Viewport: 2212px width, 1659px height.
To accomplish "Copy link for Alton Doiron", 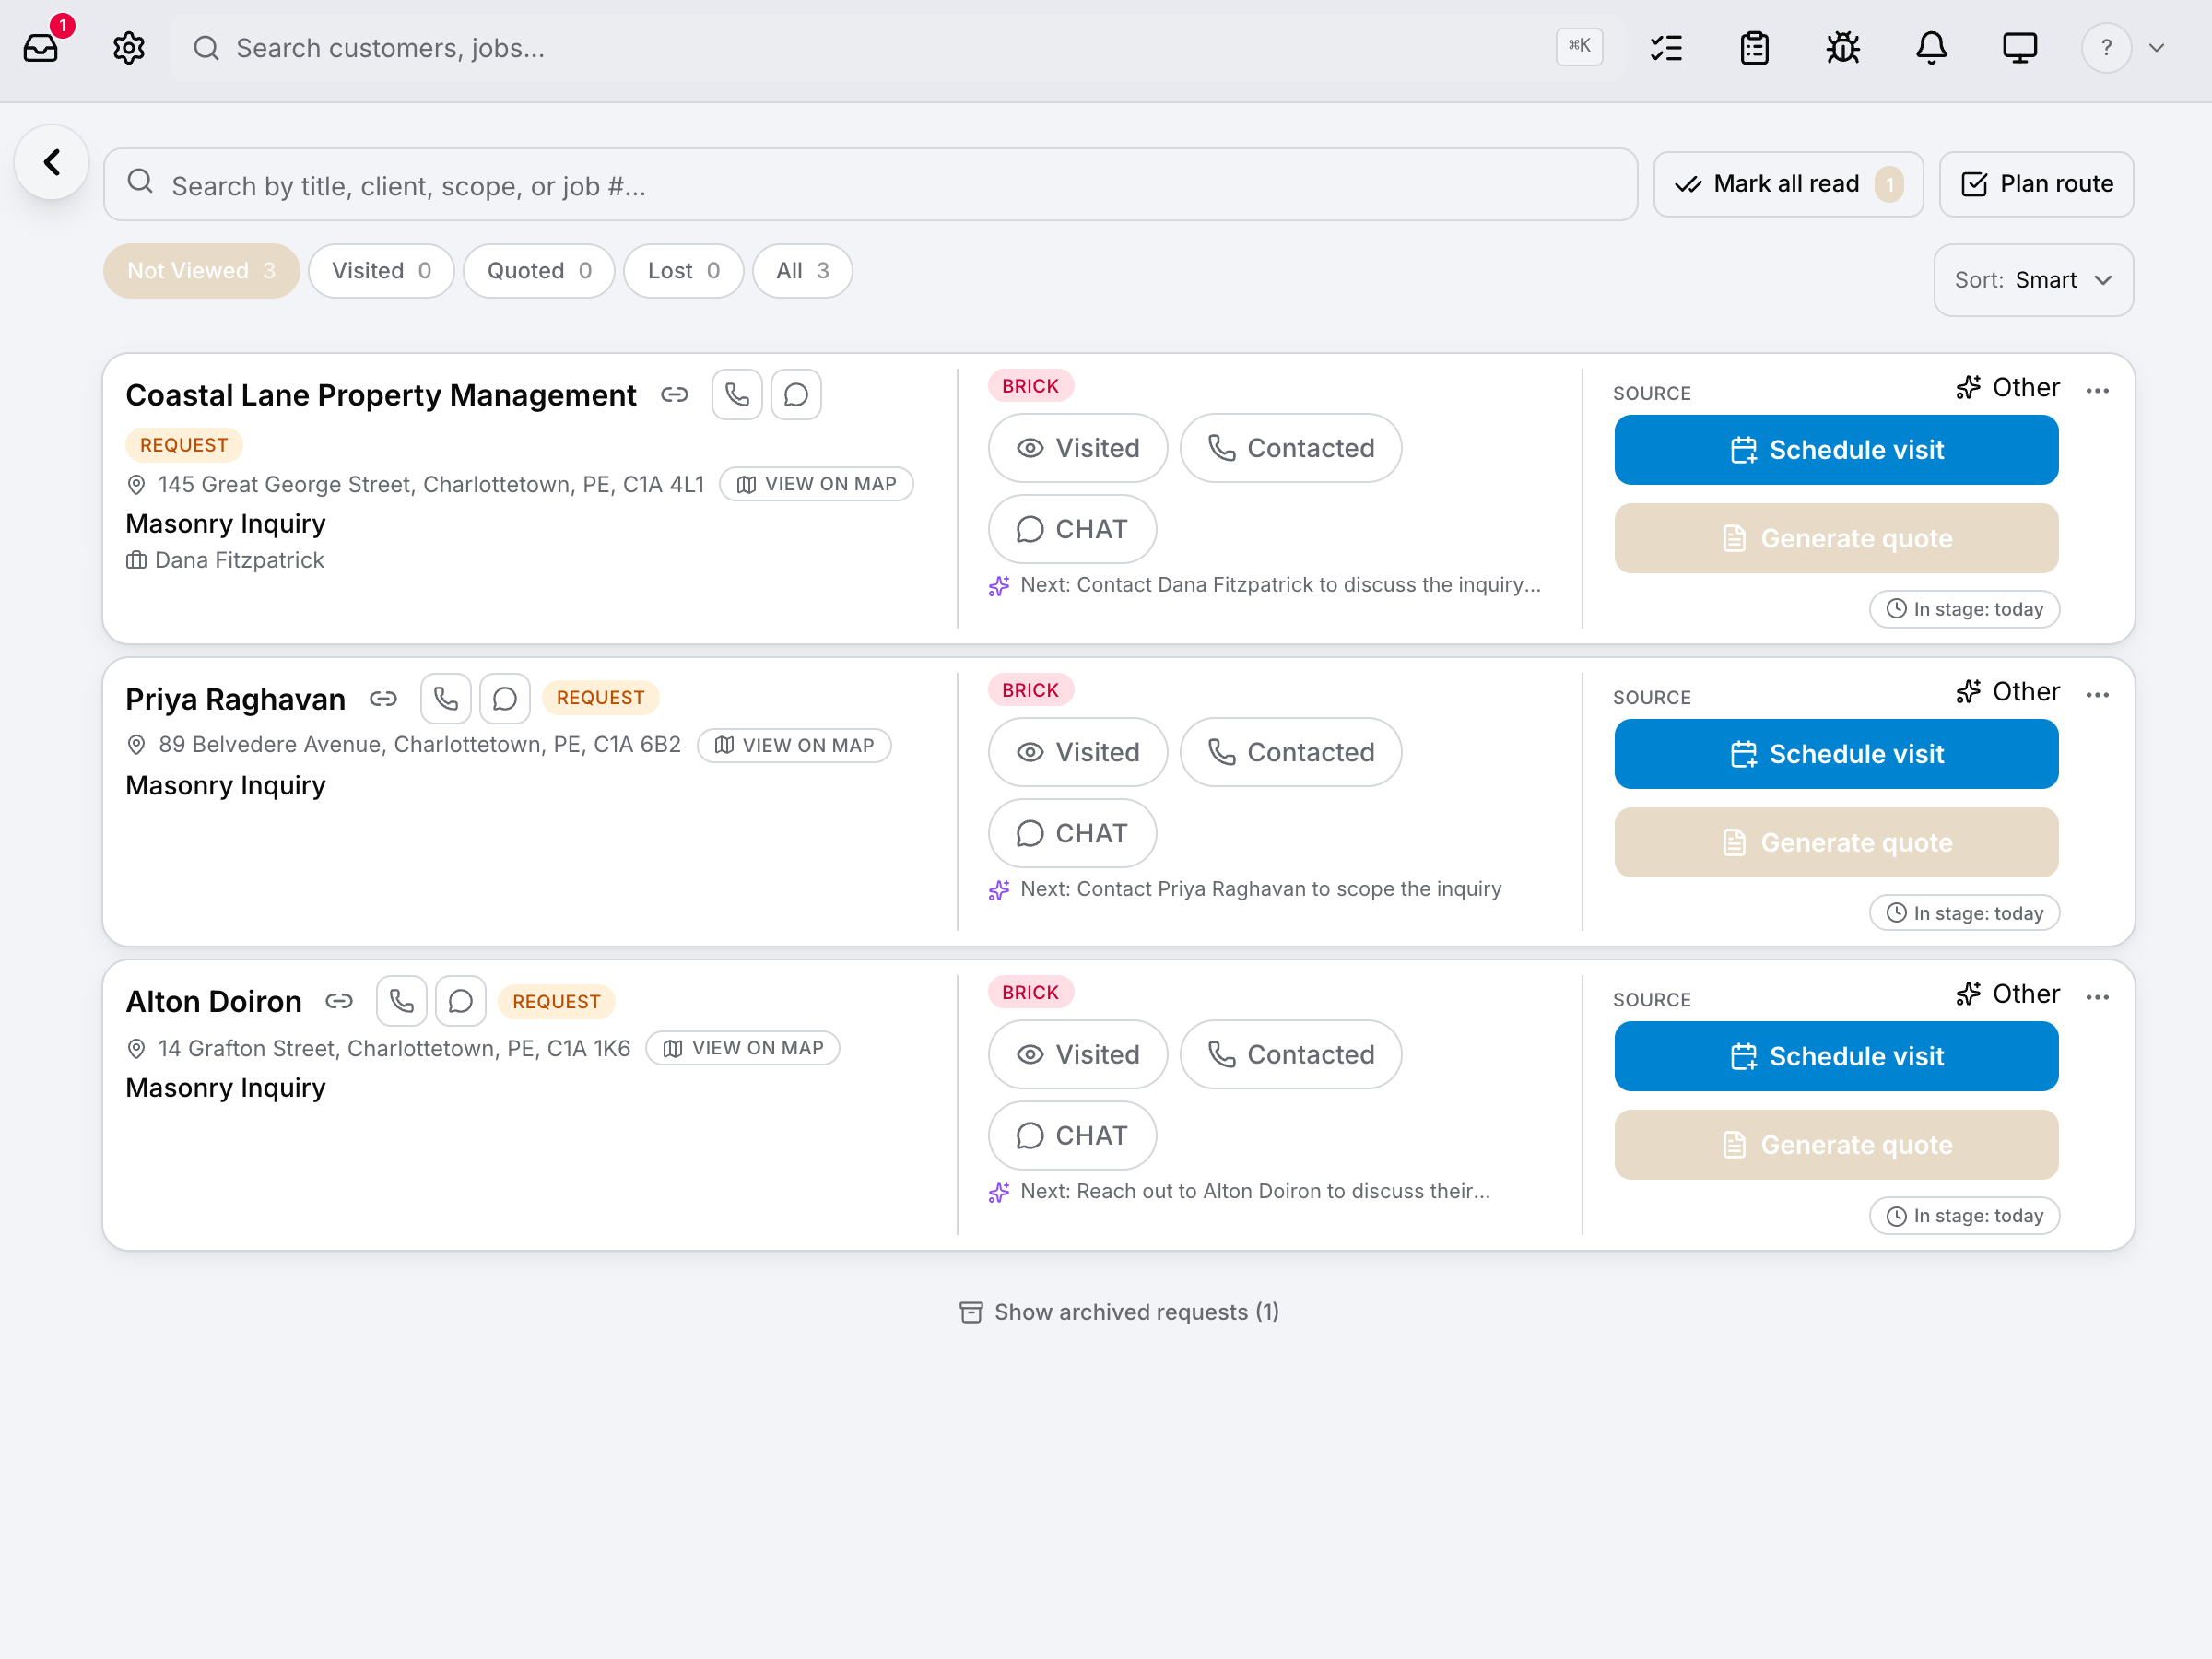I will (x=340, y=1001).
